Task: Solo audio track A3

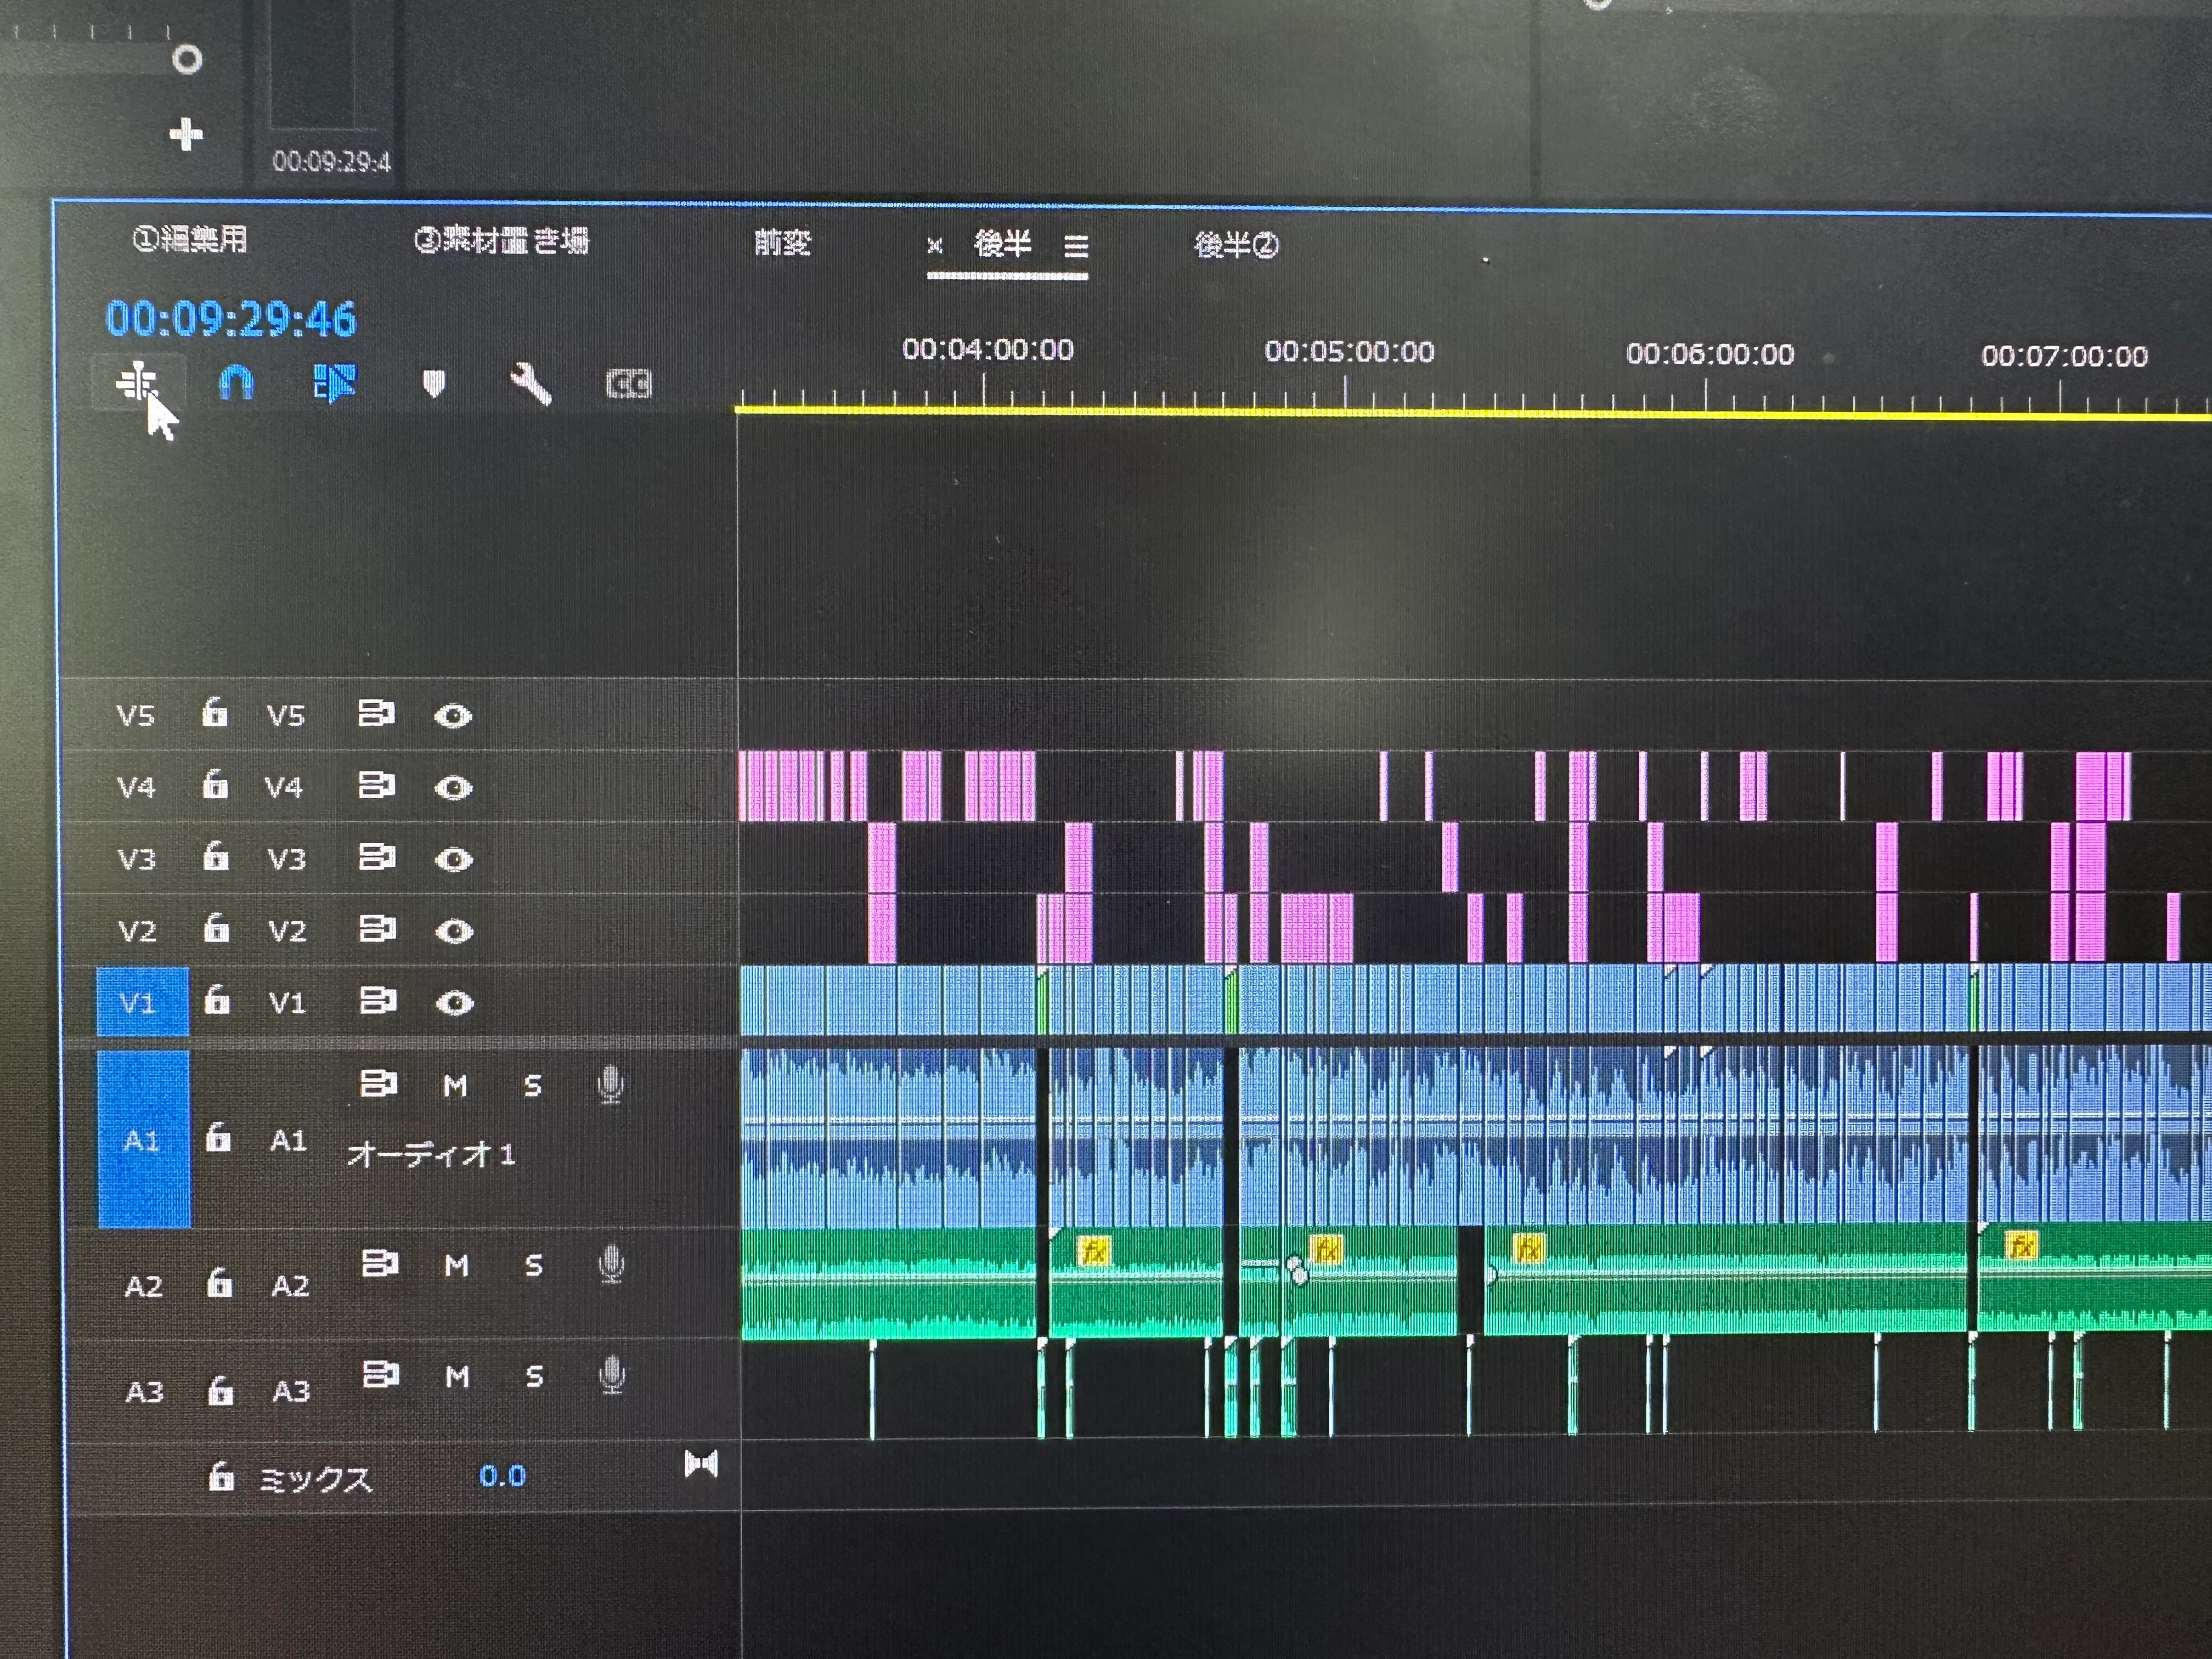Action: click(534, 1377)
